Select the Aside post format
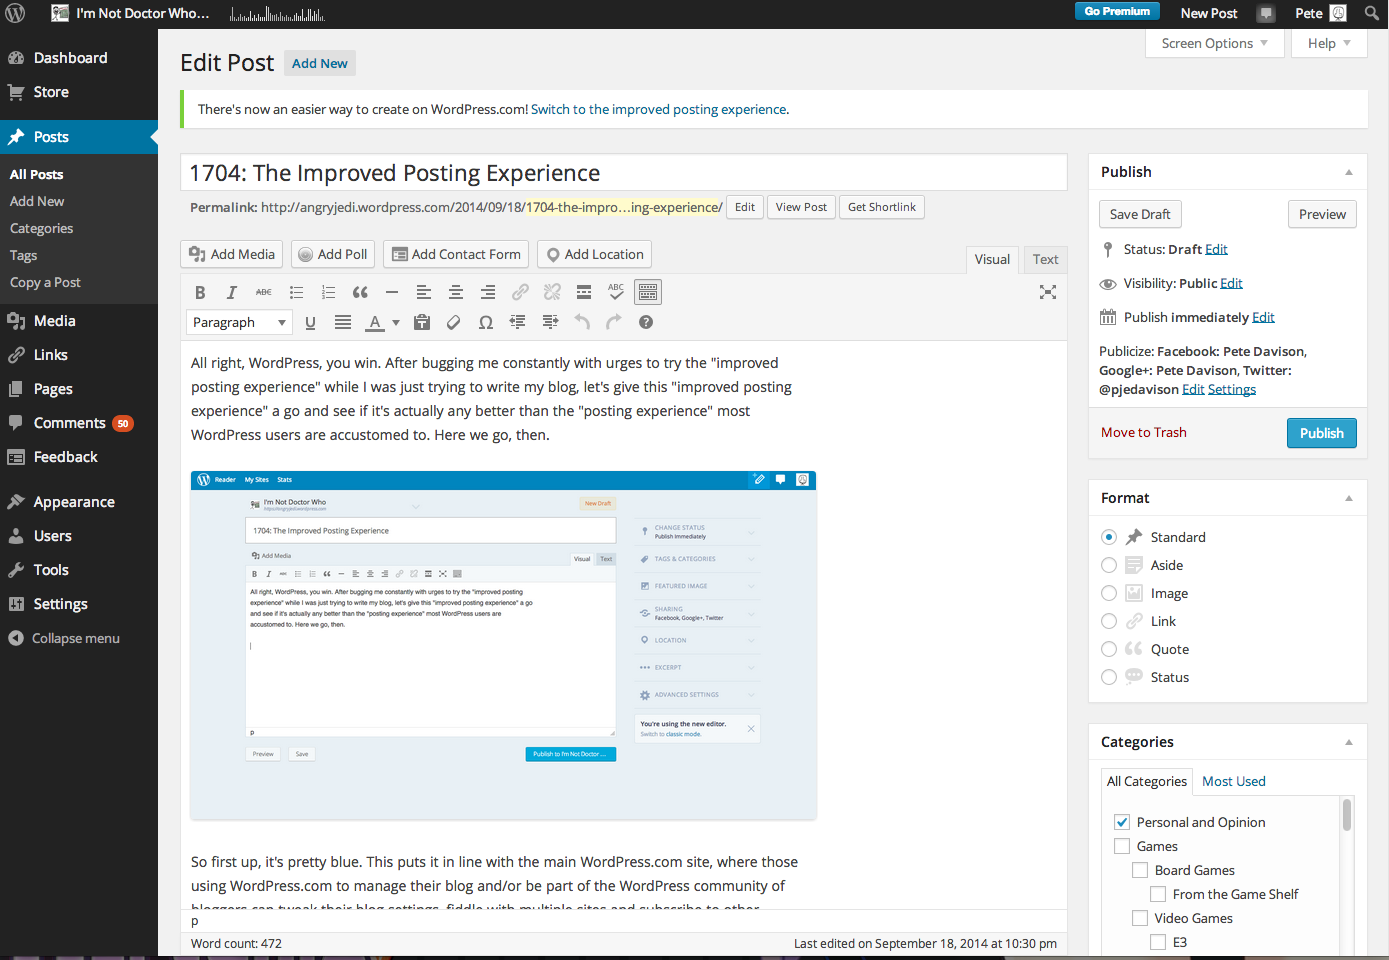This screenshot has width=1389, height=960. point(1108,564)
